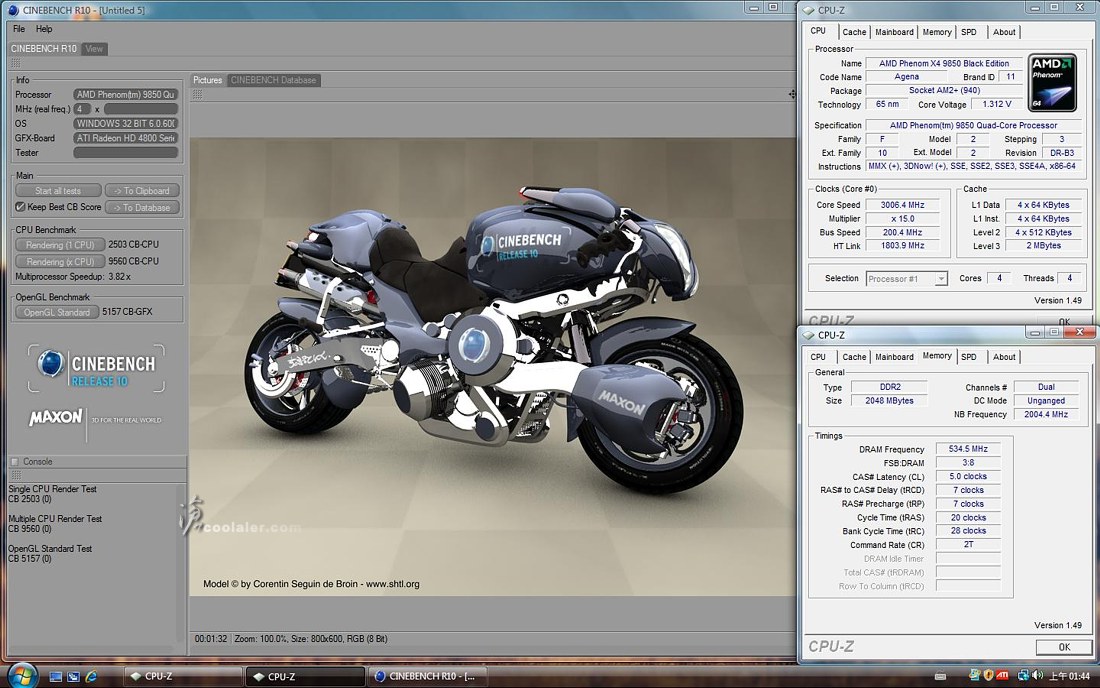Click the CINEBENCH Release 10 logo

click(x=96, y=368)
